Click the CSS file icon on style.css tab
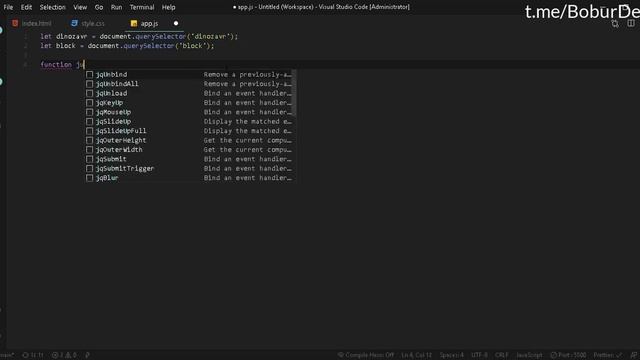The image size is (640, 360). point(74,24)
